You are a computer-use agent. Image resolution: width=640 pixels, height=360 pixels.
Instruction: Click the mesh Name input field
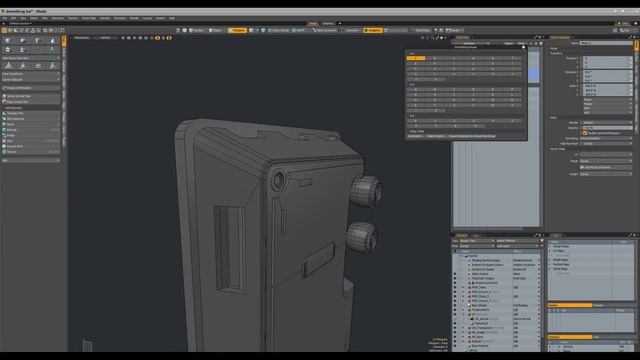point(607,43)
